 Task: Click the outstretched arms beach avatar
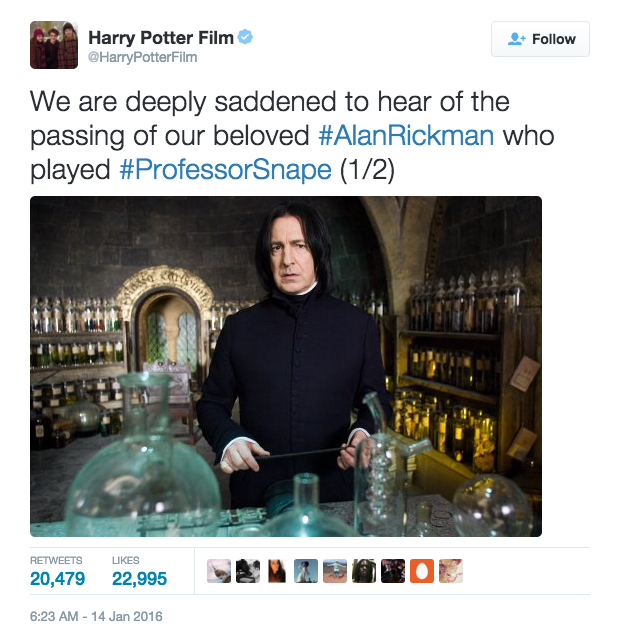(335, 571)
